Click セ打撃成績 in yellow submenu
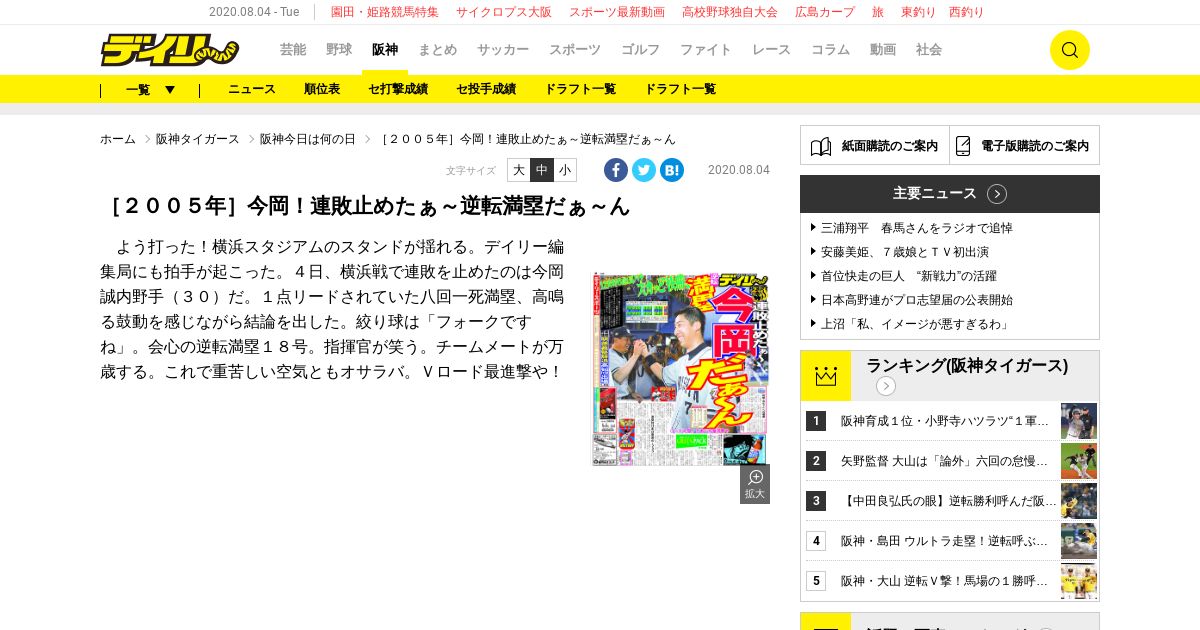 [x=398, y=89]
